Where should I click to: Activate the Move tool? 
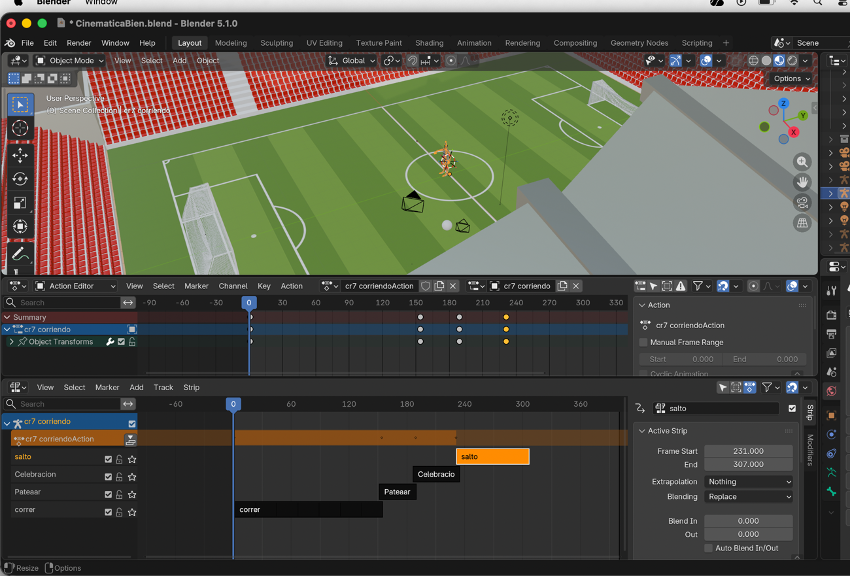(x=20, y=155)
